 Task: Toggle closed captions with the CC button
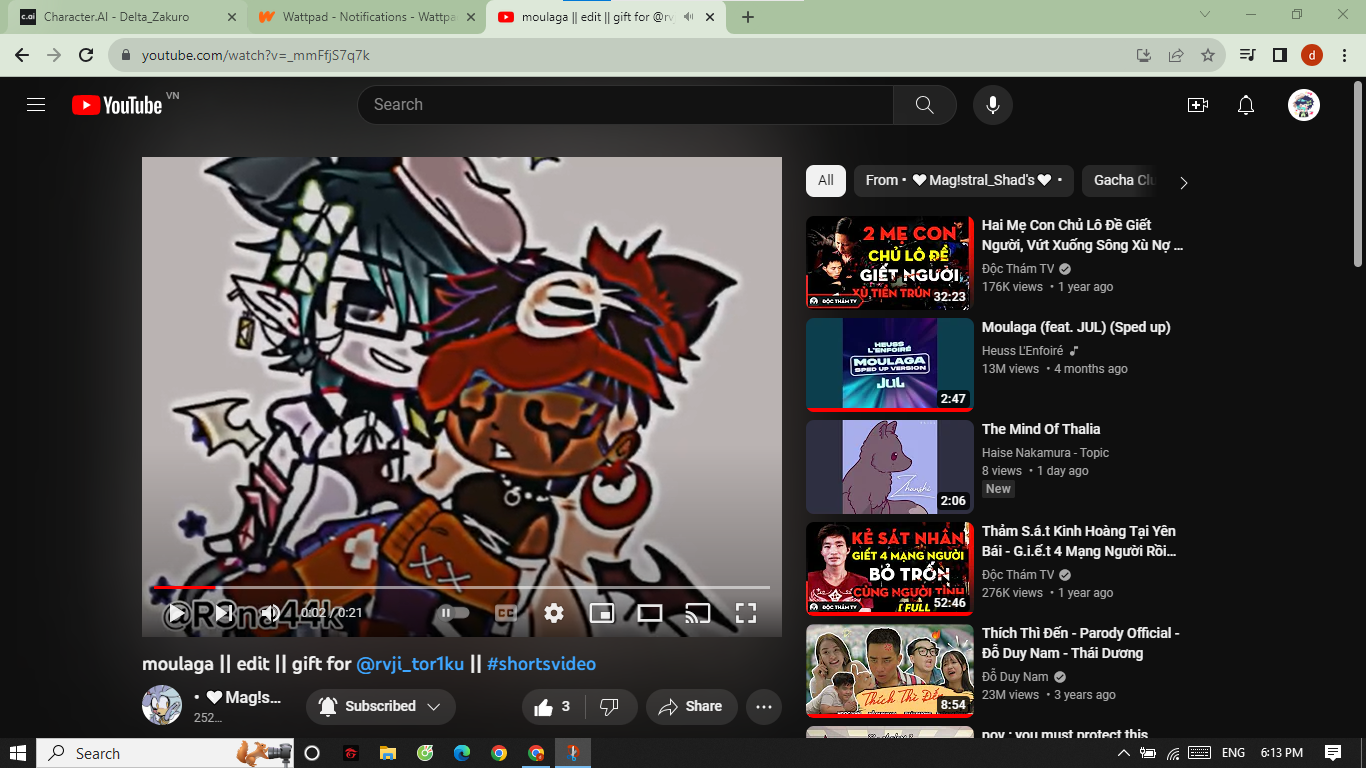pos(506,613)
